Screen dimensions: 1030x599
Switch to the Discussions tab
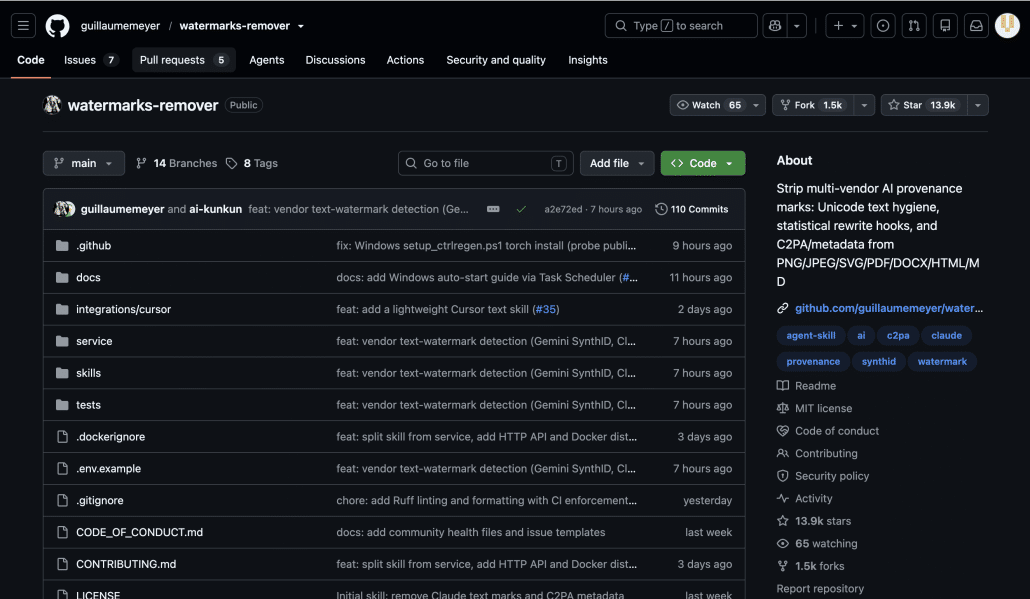[x=335, y=60]
